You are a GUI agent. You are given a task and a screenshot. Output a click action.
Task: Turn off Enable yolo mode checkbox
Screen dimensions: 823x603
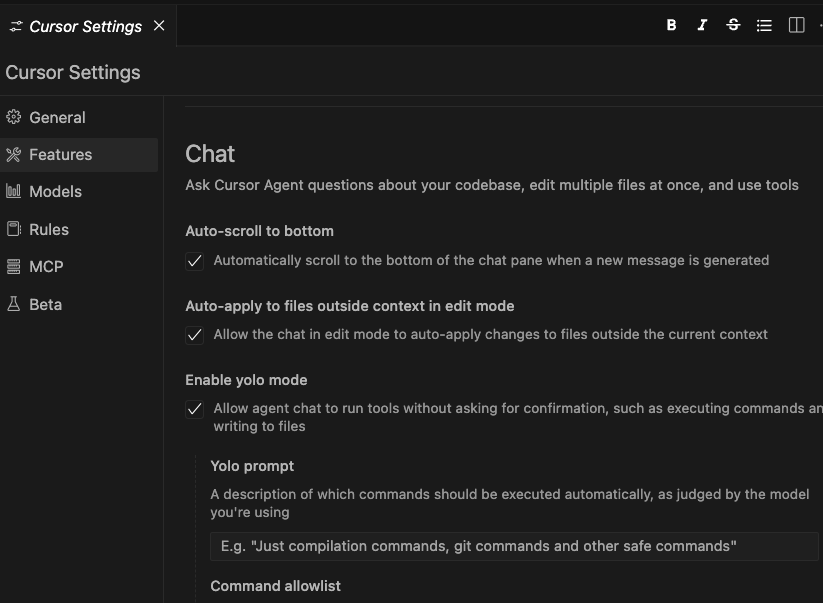[x=195, y=409]
